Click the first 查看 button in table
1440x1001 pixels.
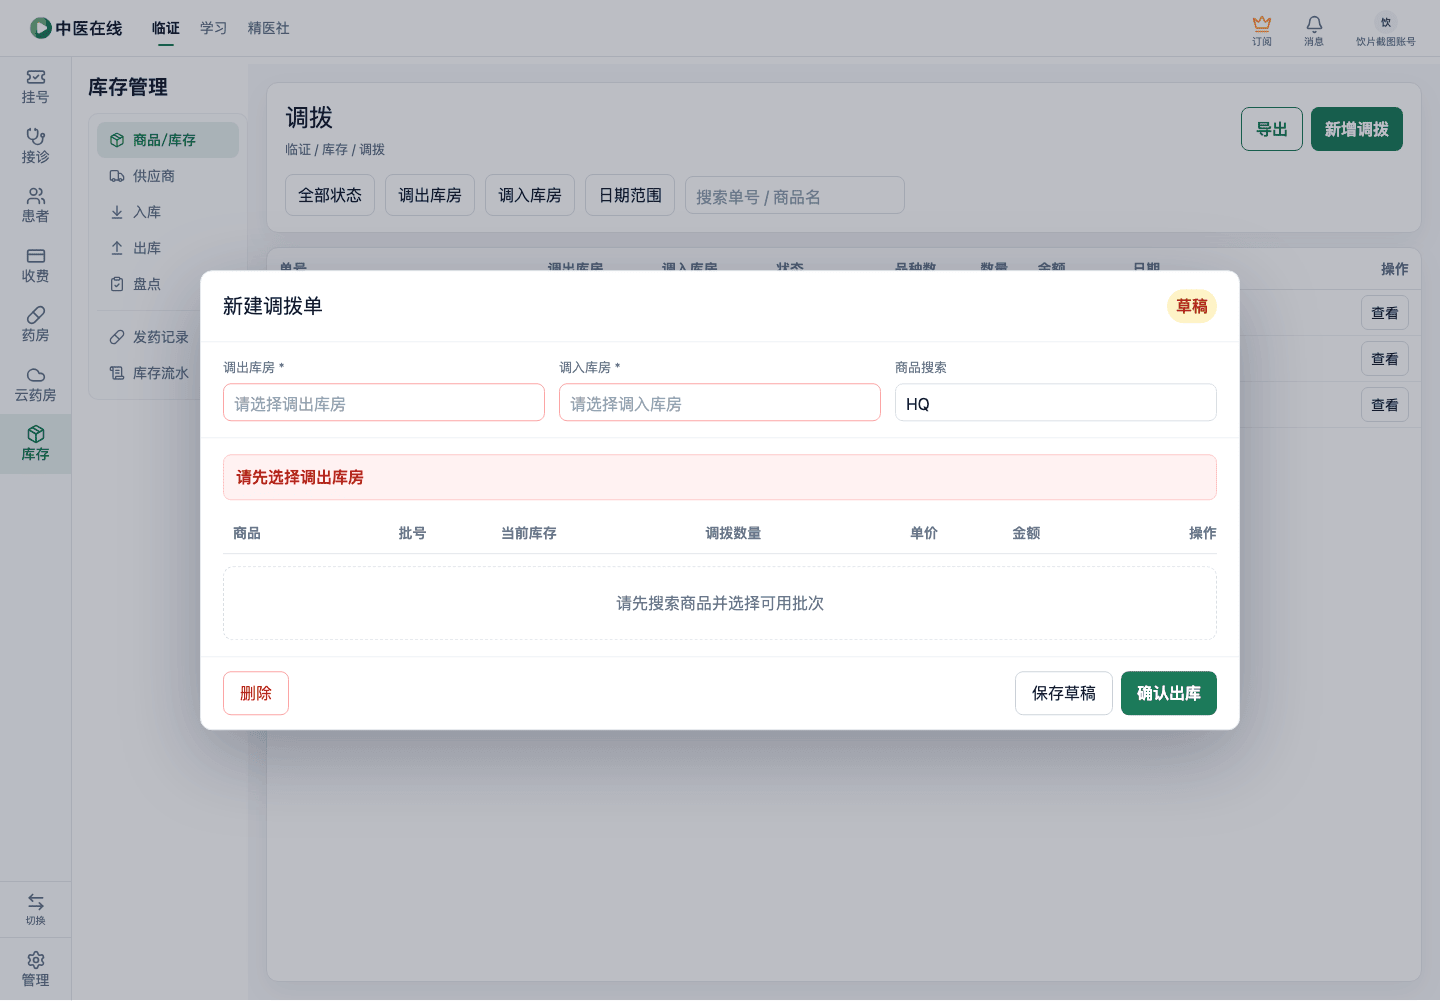point(1385,313)
